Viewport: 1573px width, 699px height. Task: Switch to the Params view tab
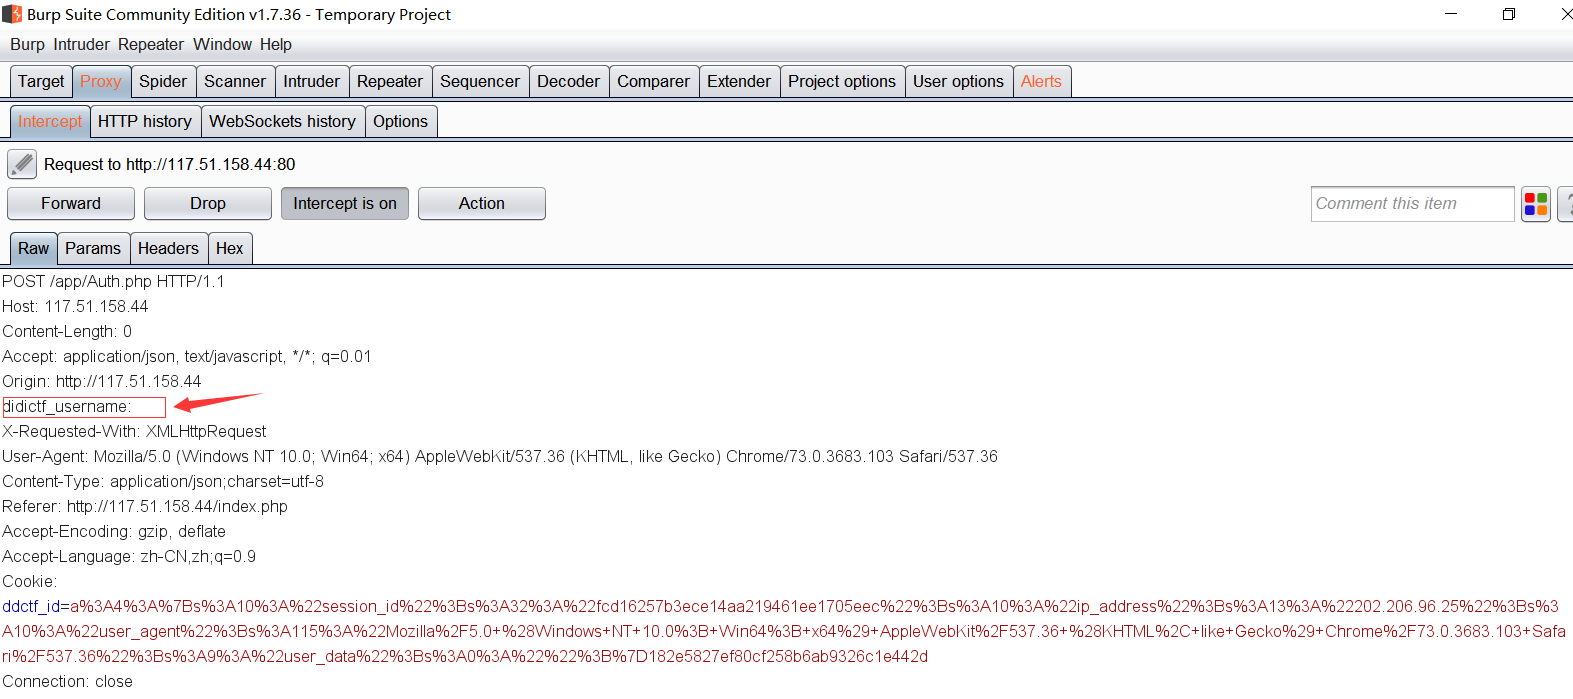(x=93, y=249)
